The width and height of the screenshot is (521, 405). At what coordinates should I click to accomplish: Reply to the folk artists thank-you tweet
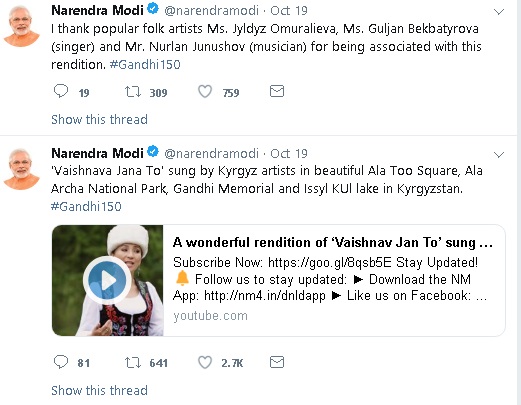point(61,91)
